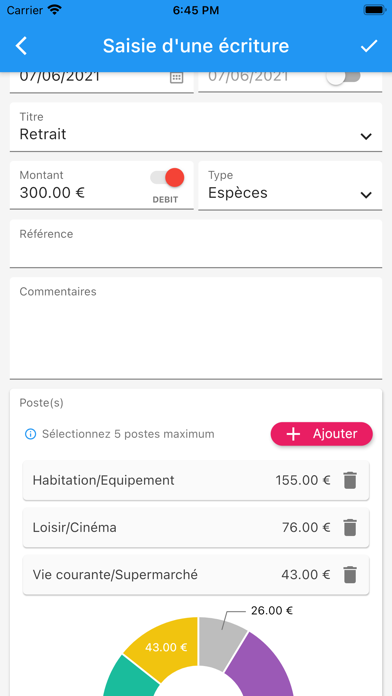Delete the Loisir/Cinéma poste
Screen dimensions: 392x696
350,527
